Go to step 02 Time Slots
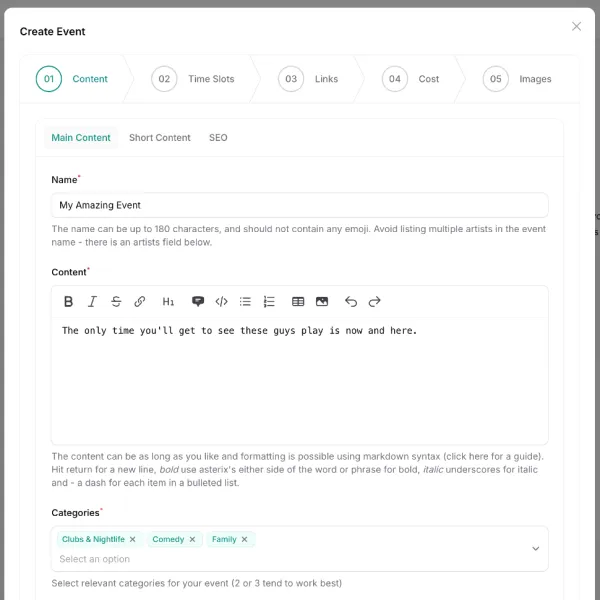This screenshot has height=600, width=600. click(192, 79)
